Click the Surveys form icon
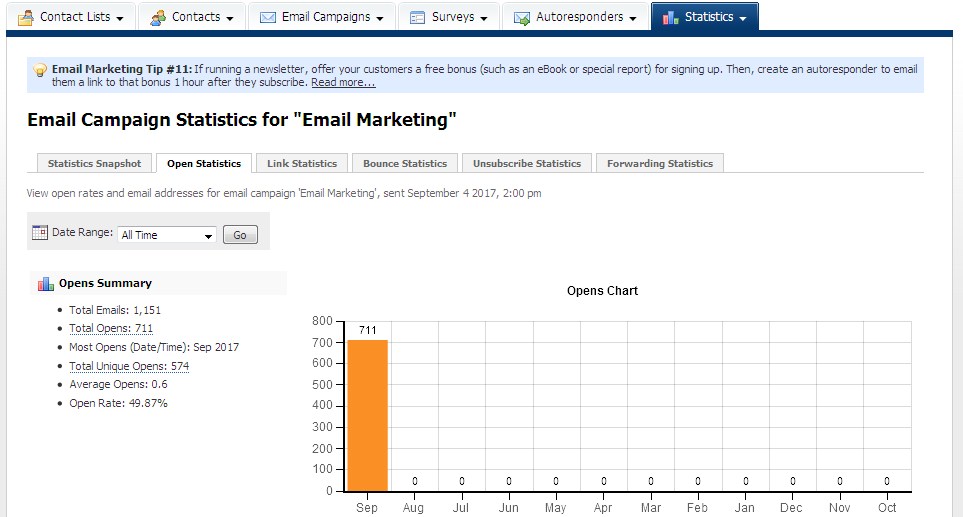 (418, 17)
